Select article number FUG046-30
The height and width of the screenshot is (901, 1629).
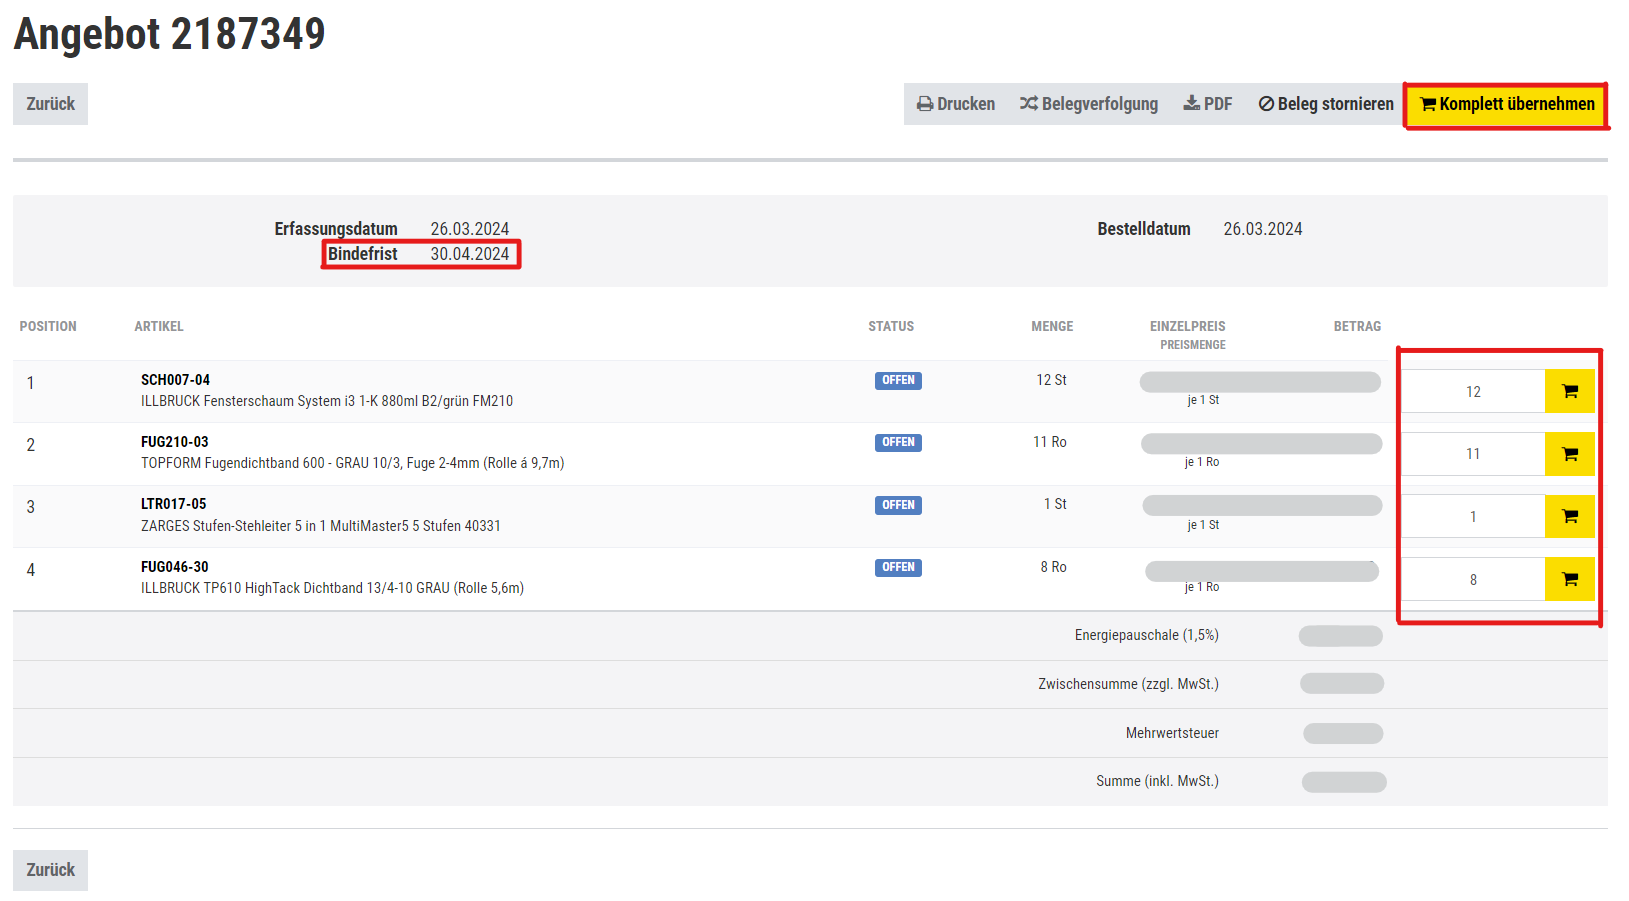click(174, 567)
